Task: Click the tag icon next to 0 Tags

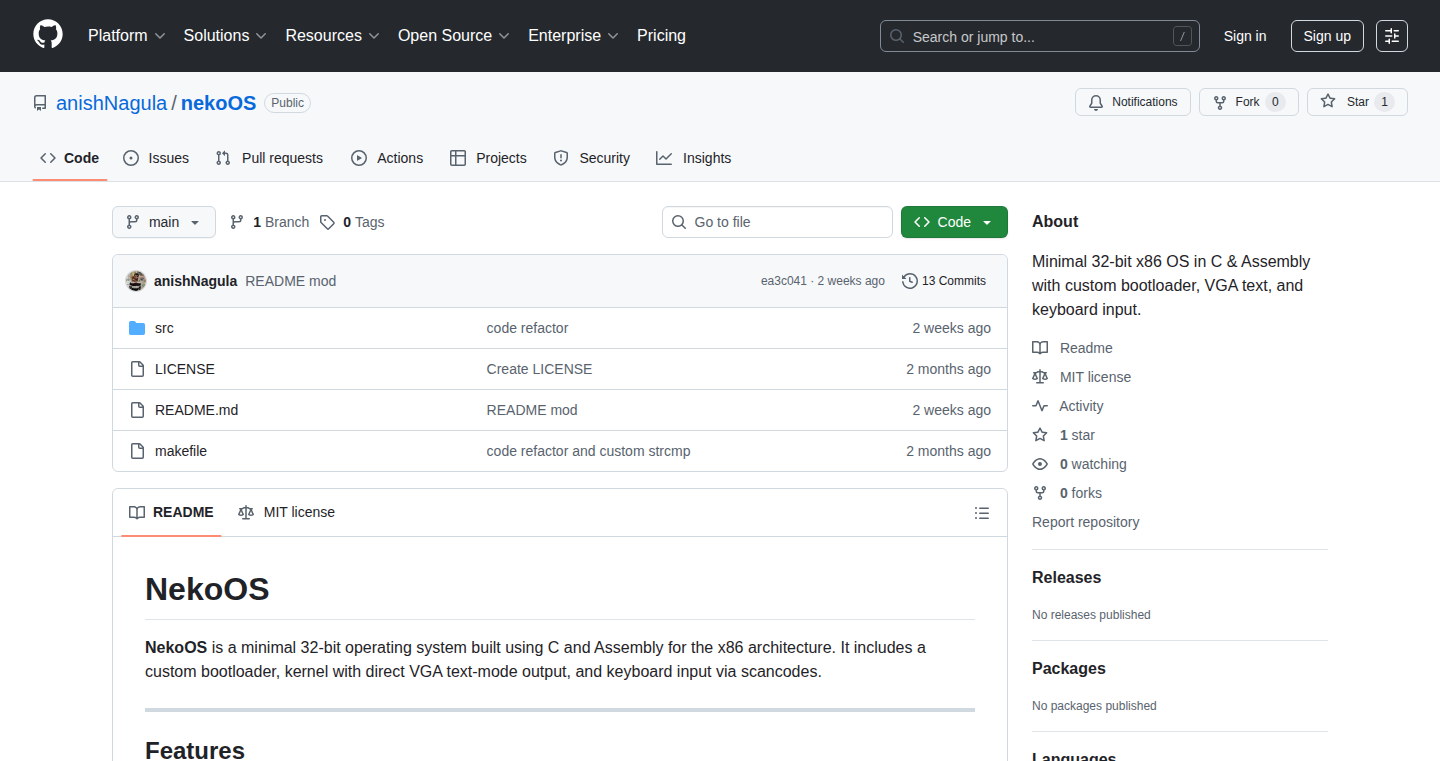Action: point(327,222)
